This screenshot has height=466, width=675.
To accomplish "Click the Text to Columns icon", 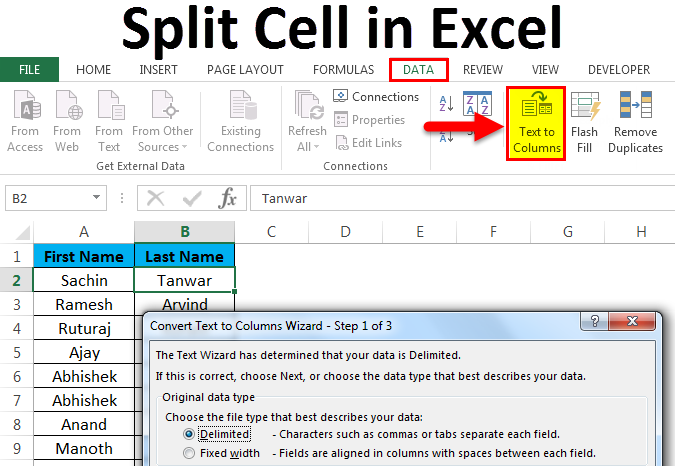I will [x=537, y=124].
